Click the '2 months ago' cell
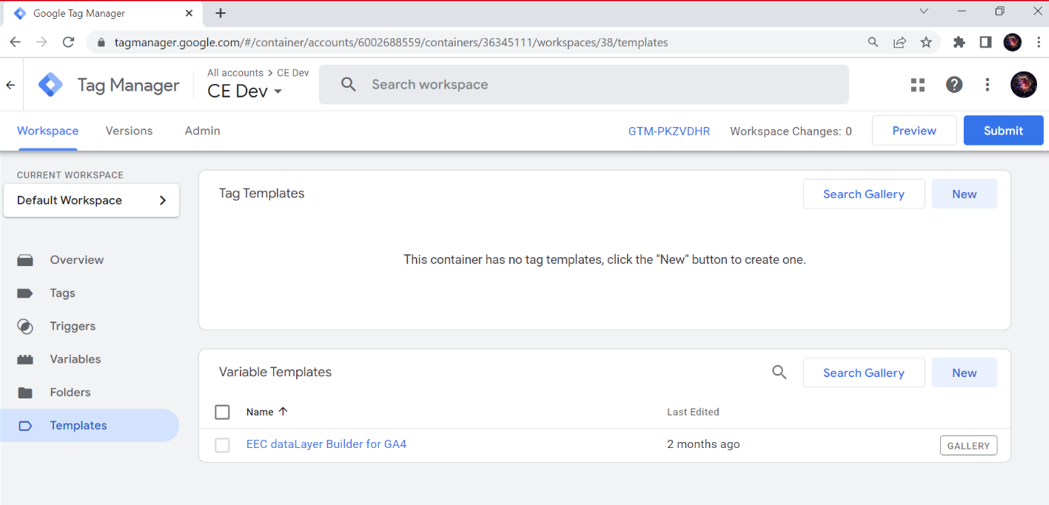 703,444
